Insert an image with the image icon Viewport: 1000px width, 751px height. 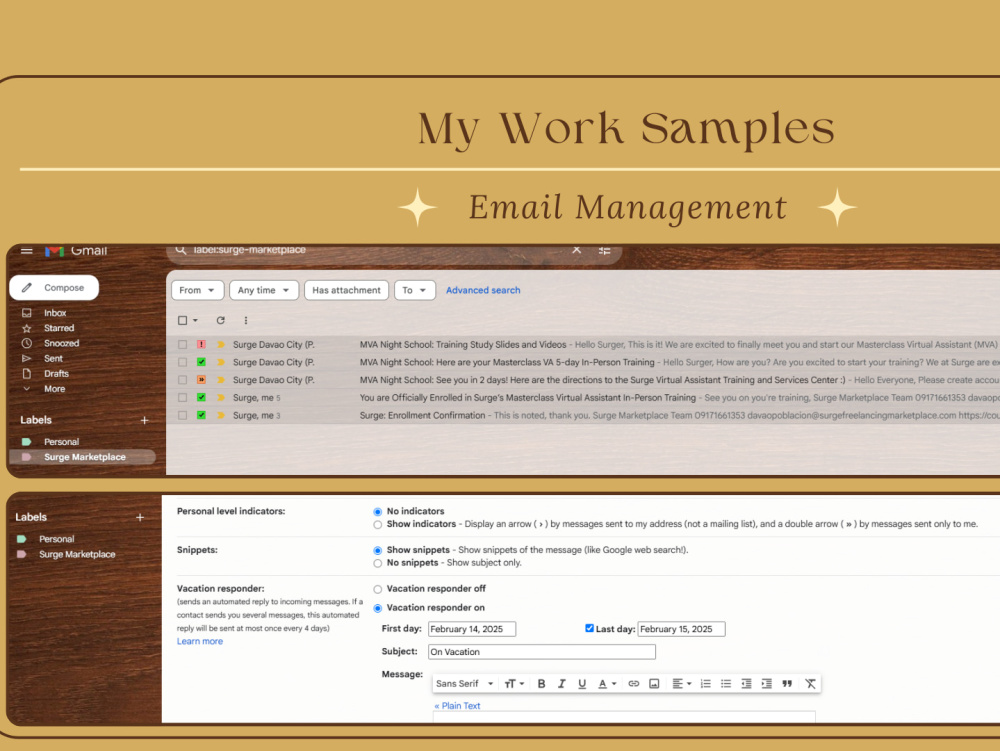pos(654,684)
